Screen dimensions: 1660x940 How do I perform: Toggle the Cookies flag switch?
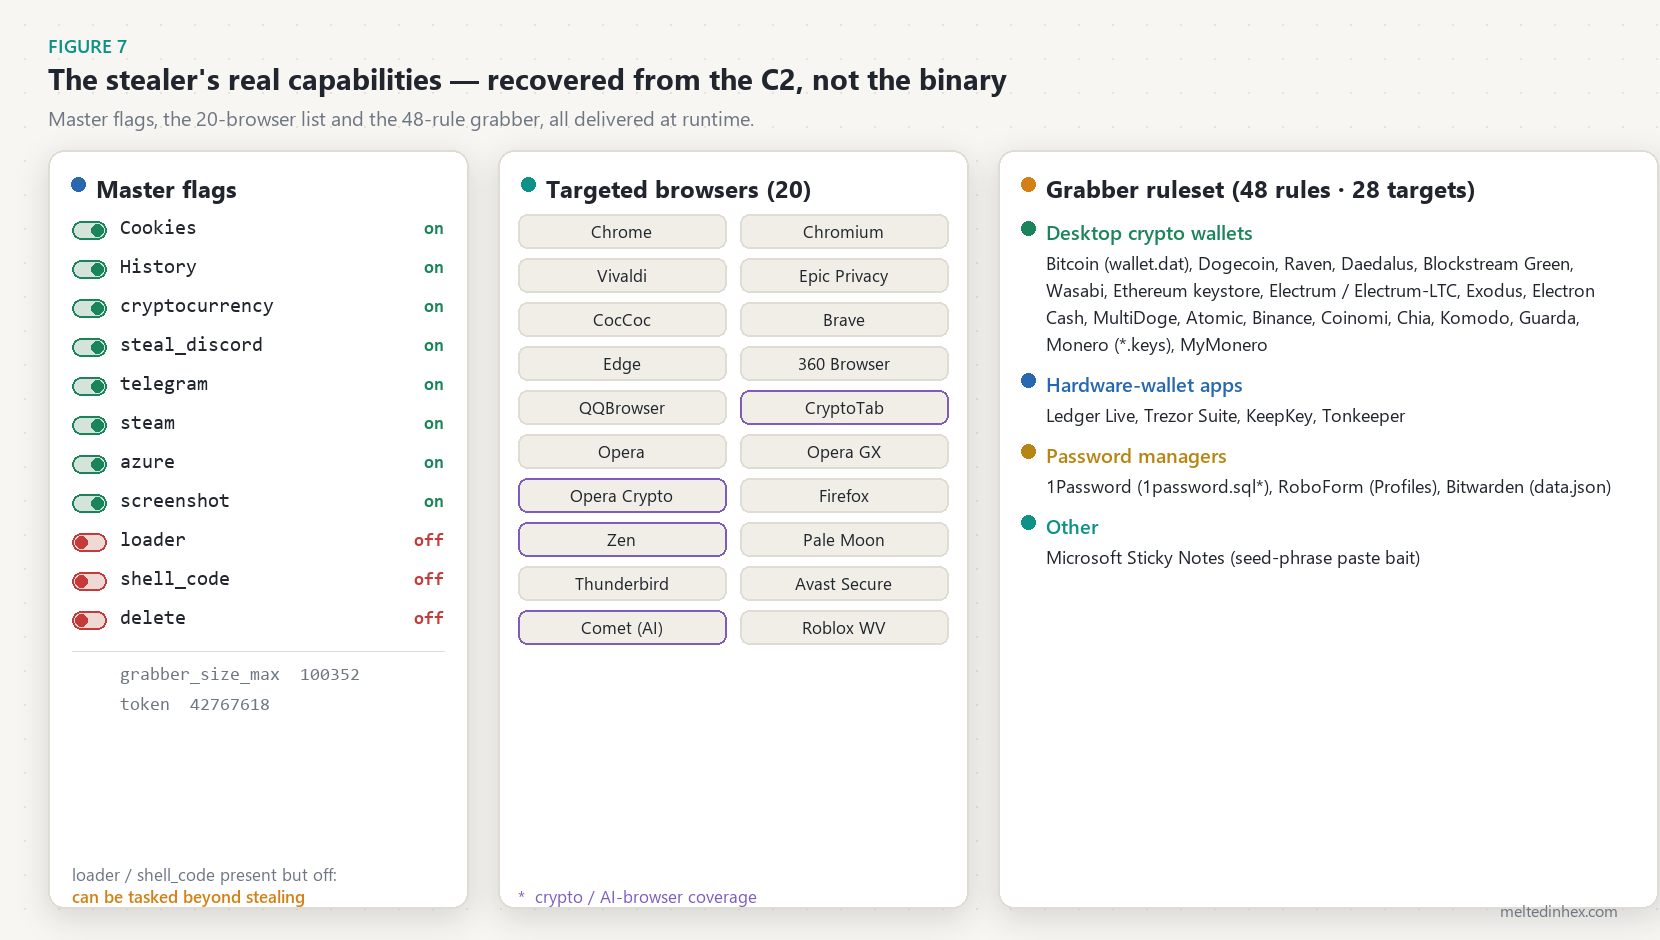click(x=89, y=231)
